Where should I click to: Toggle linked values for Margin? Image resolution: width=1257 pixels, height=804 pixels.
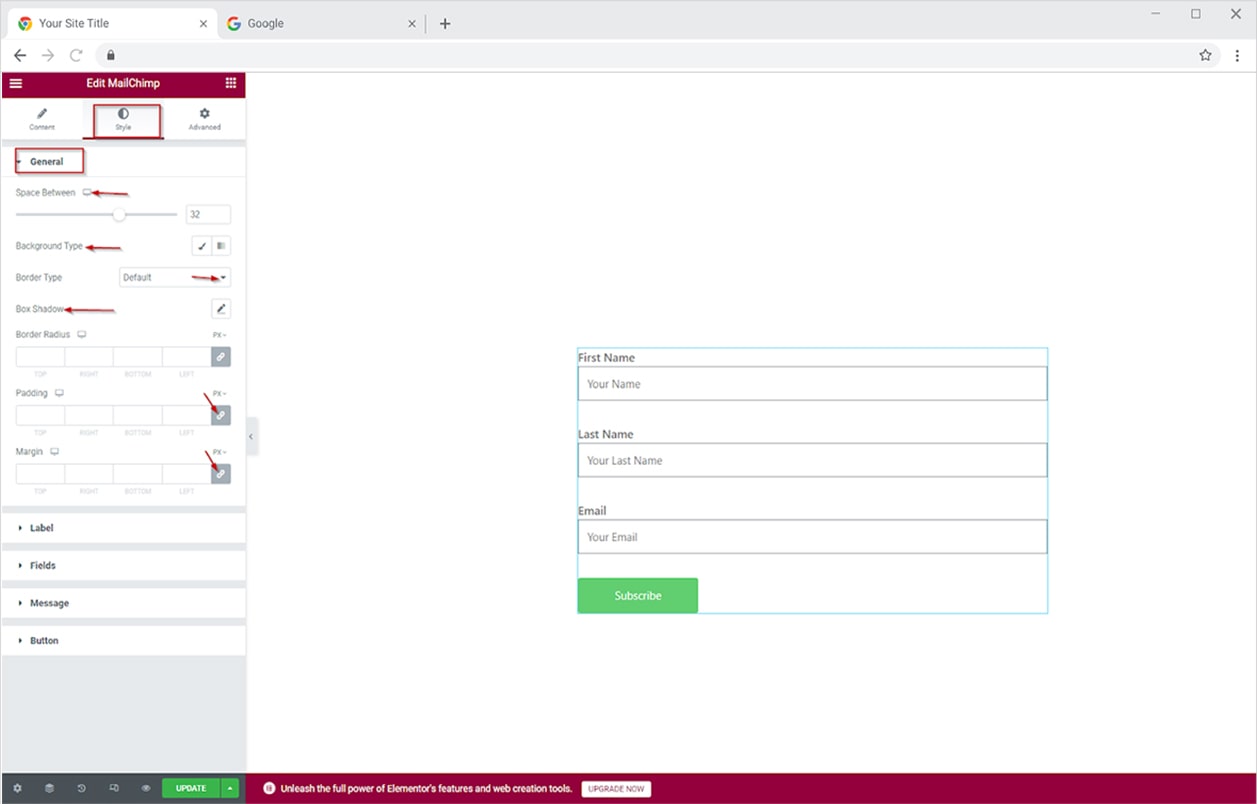[x=221, y=473]
